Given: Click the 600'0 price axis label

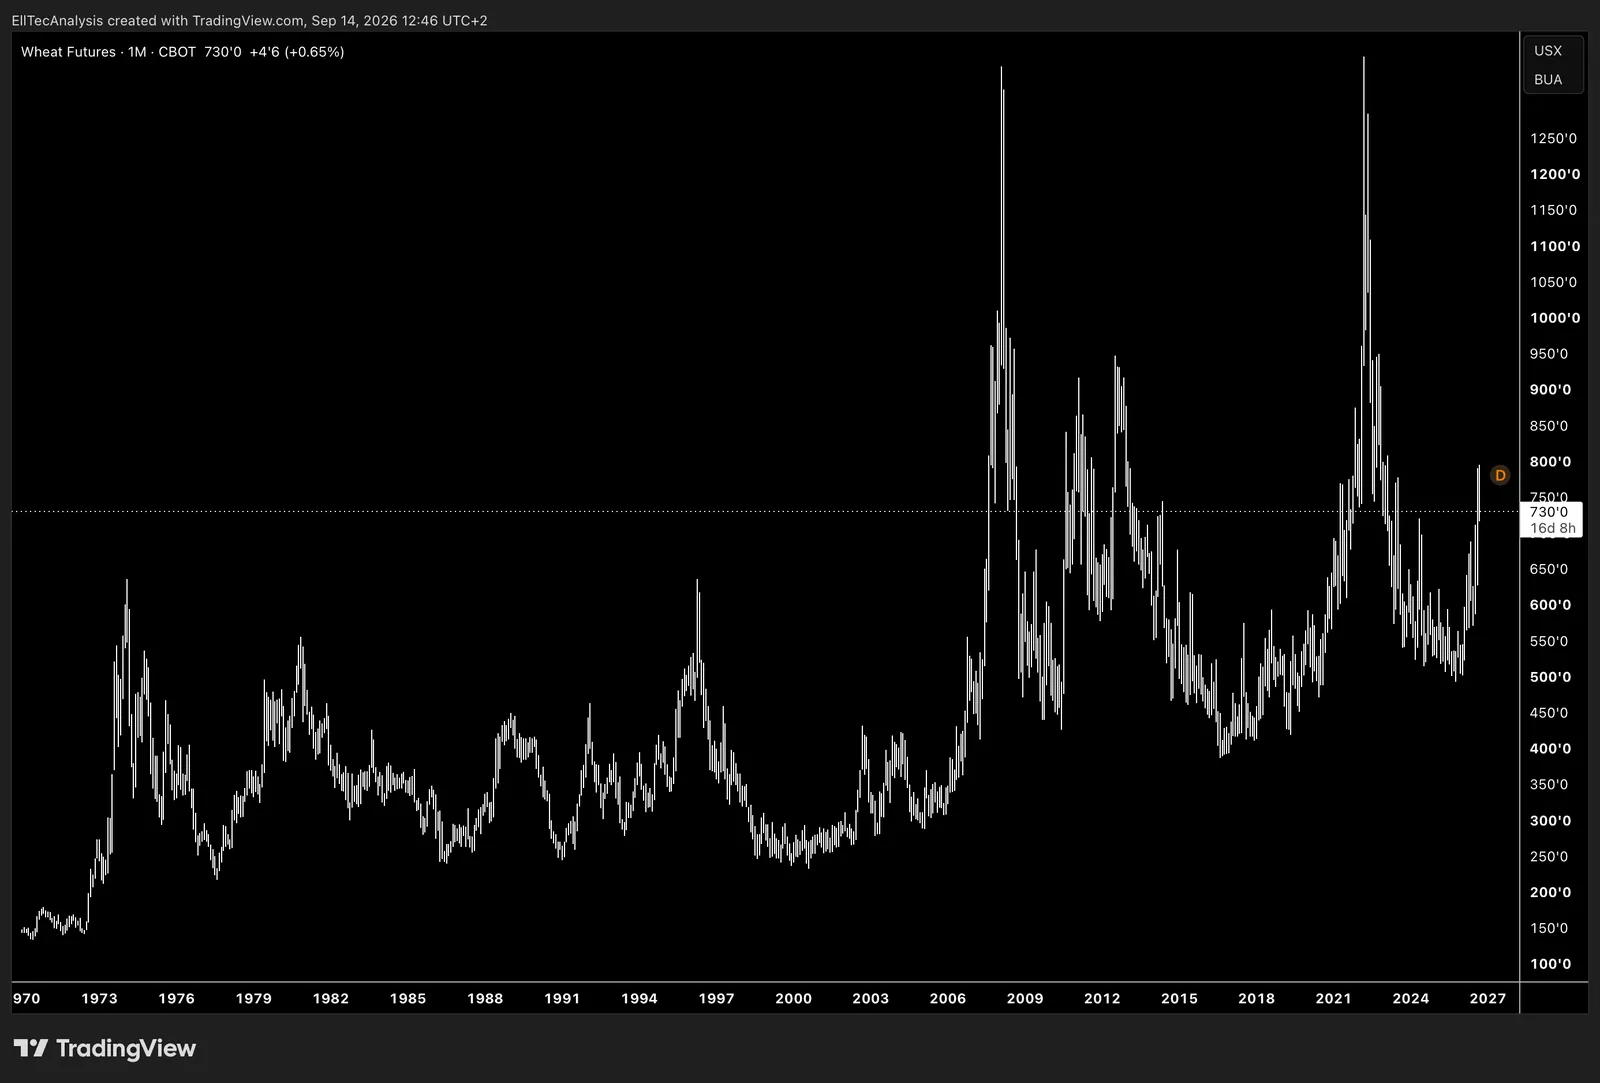Looking at the screenshot, I should coord(1550,605).
